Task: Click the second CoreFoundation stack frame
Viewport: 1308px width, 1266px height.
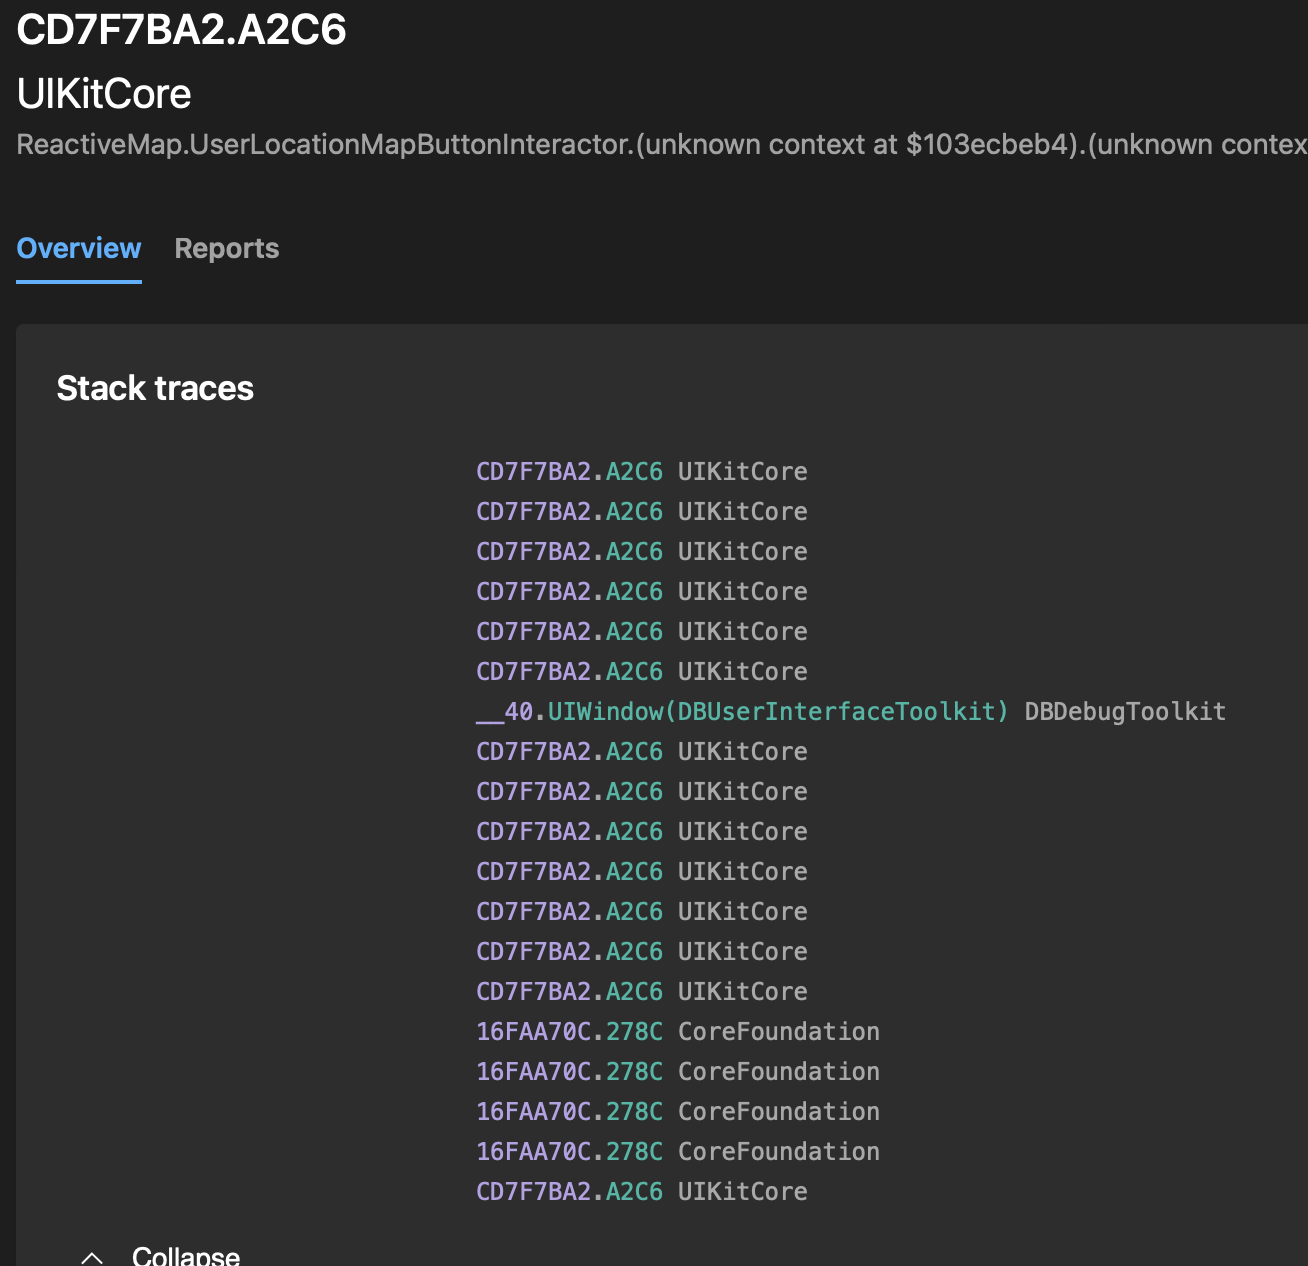Action: (x=677, y=1071)
